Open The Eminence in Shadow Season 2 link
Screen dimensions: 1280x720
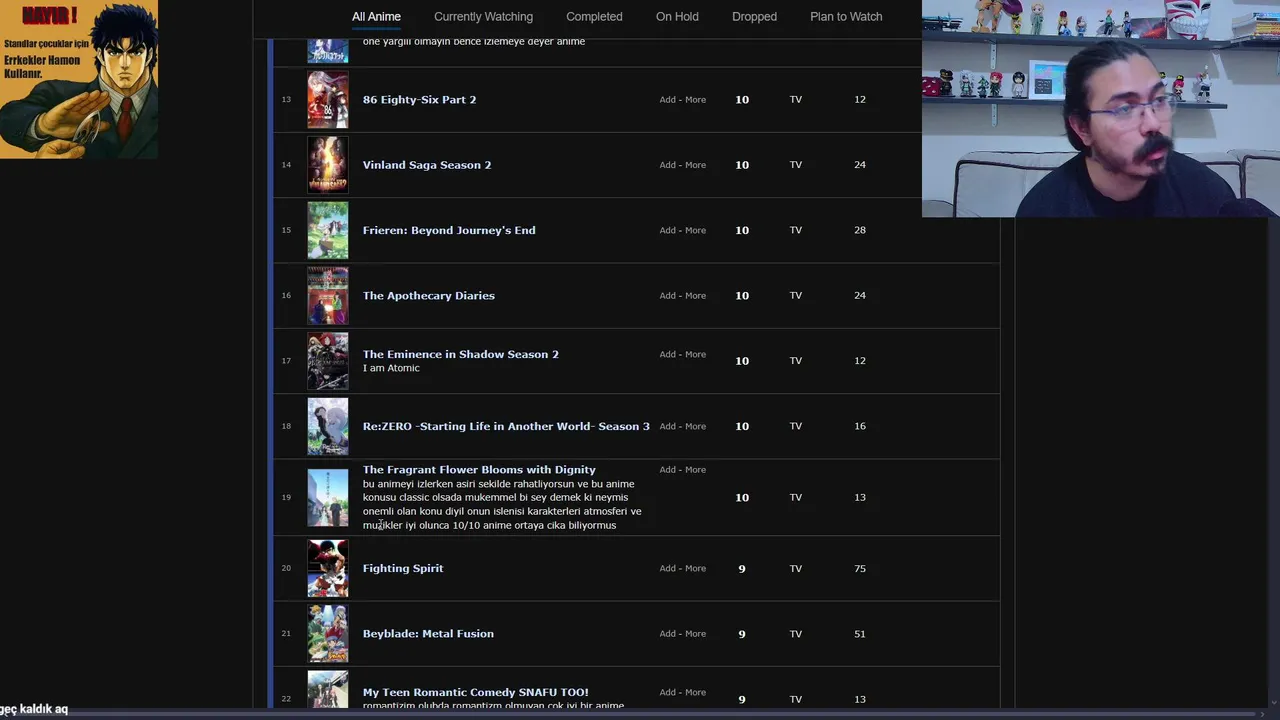coord(460,354)
